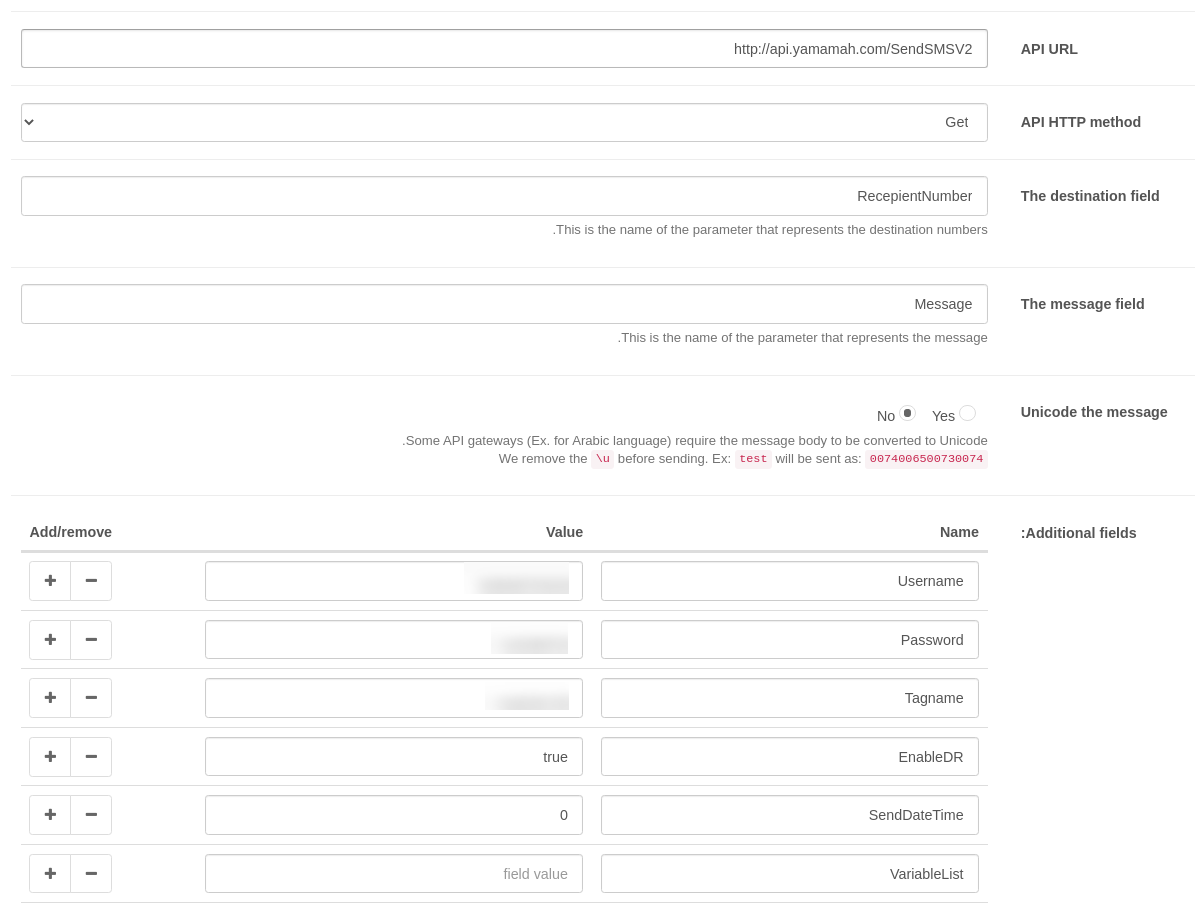
Task: Remove the Tagname field row
Action: 91,698
